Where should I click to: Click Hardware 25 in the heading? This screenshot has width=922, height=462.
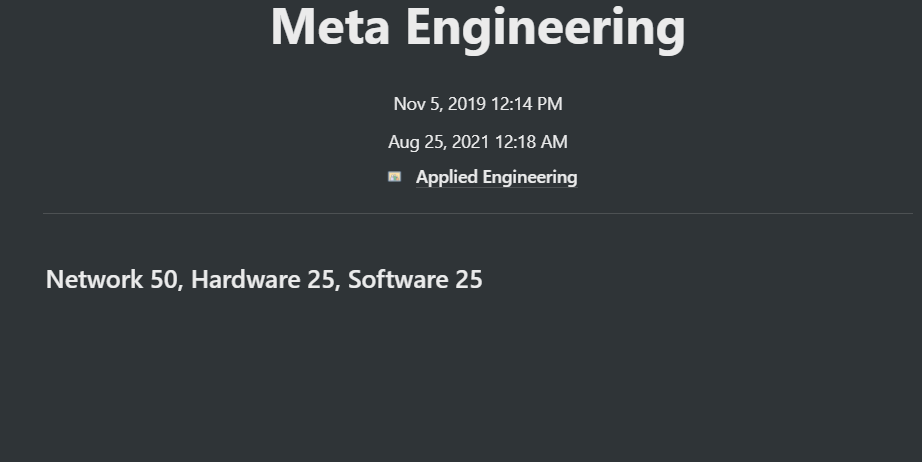tap(262, 279)
